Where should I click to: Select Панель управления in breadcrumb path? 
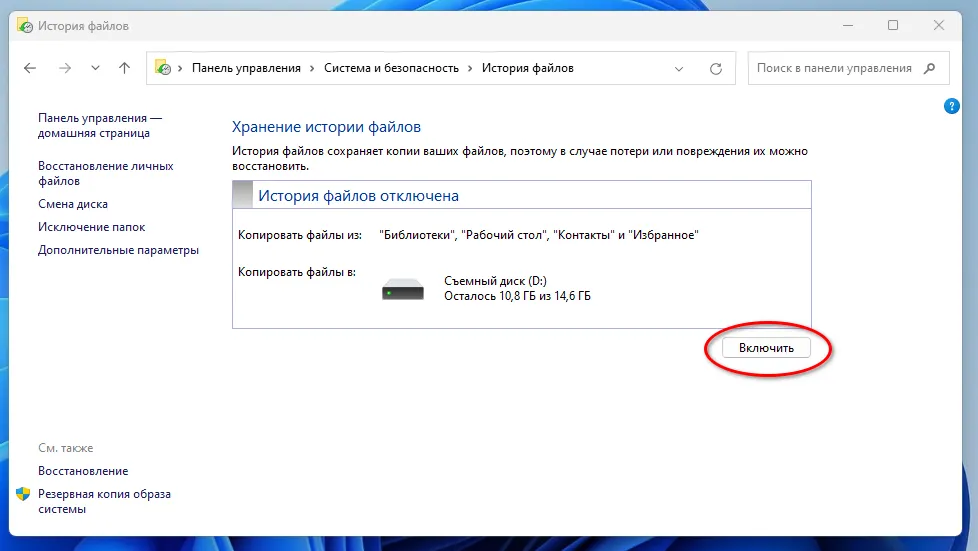[246, 68]
